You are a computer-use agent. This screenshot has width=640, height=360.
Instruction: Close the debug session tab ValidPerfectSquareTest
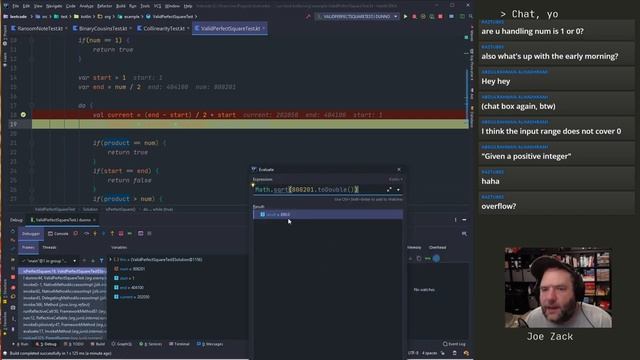coord(94,220)
